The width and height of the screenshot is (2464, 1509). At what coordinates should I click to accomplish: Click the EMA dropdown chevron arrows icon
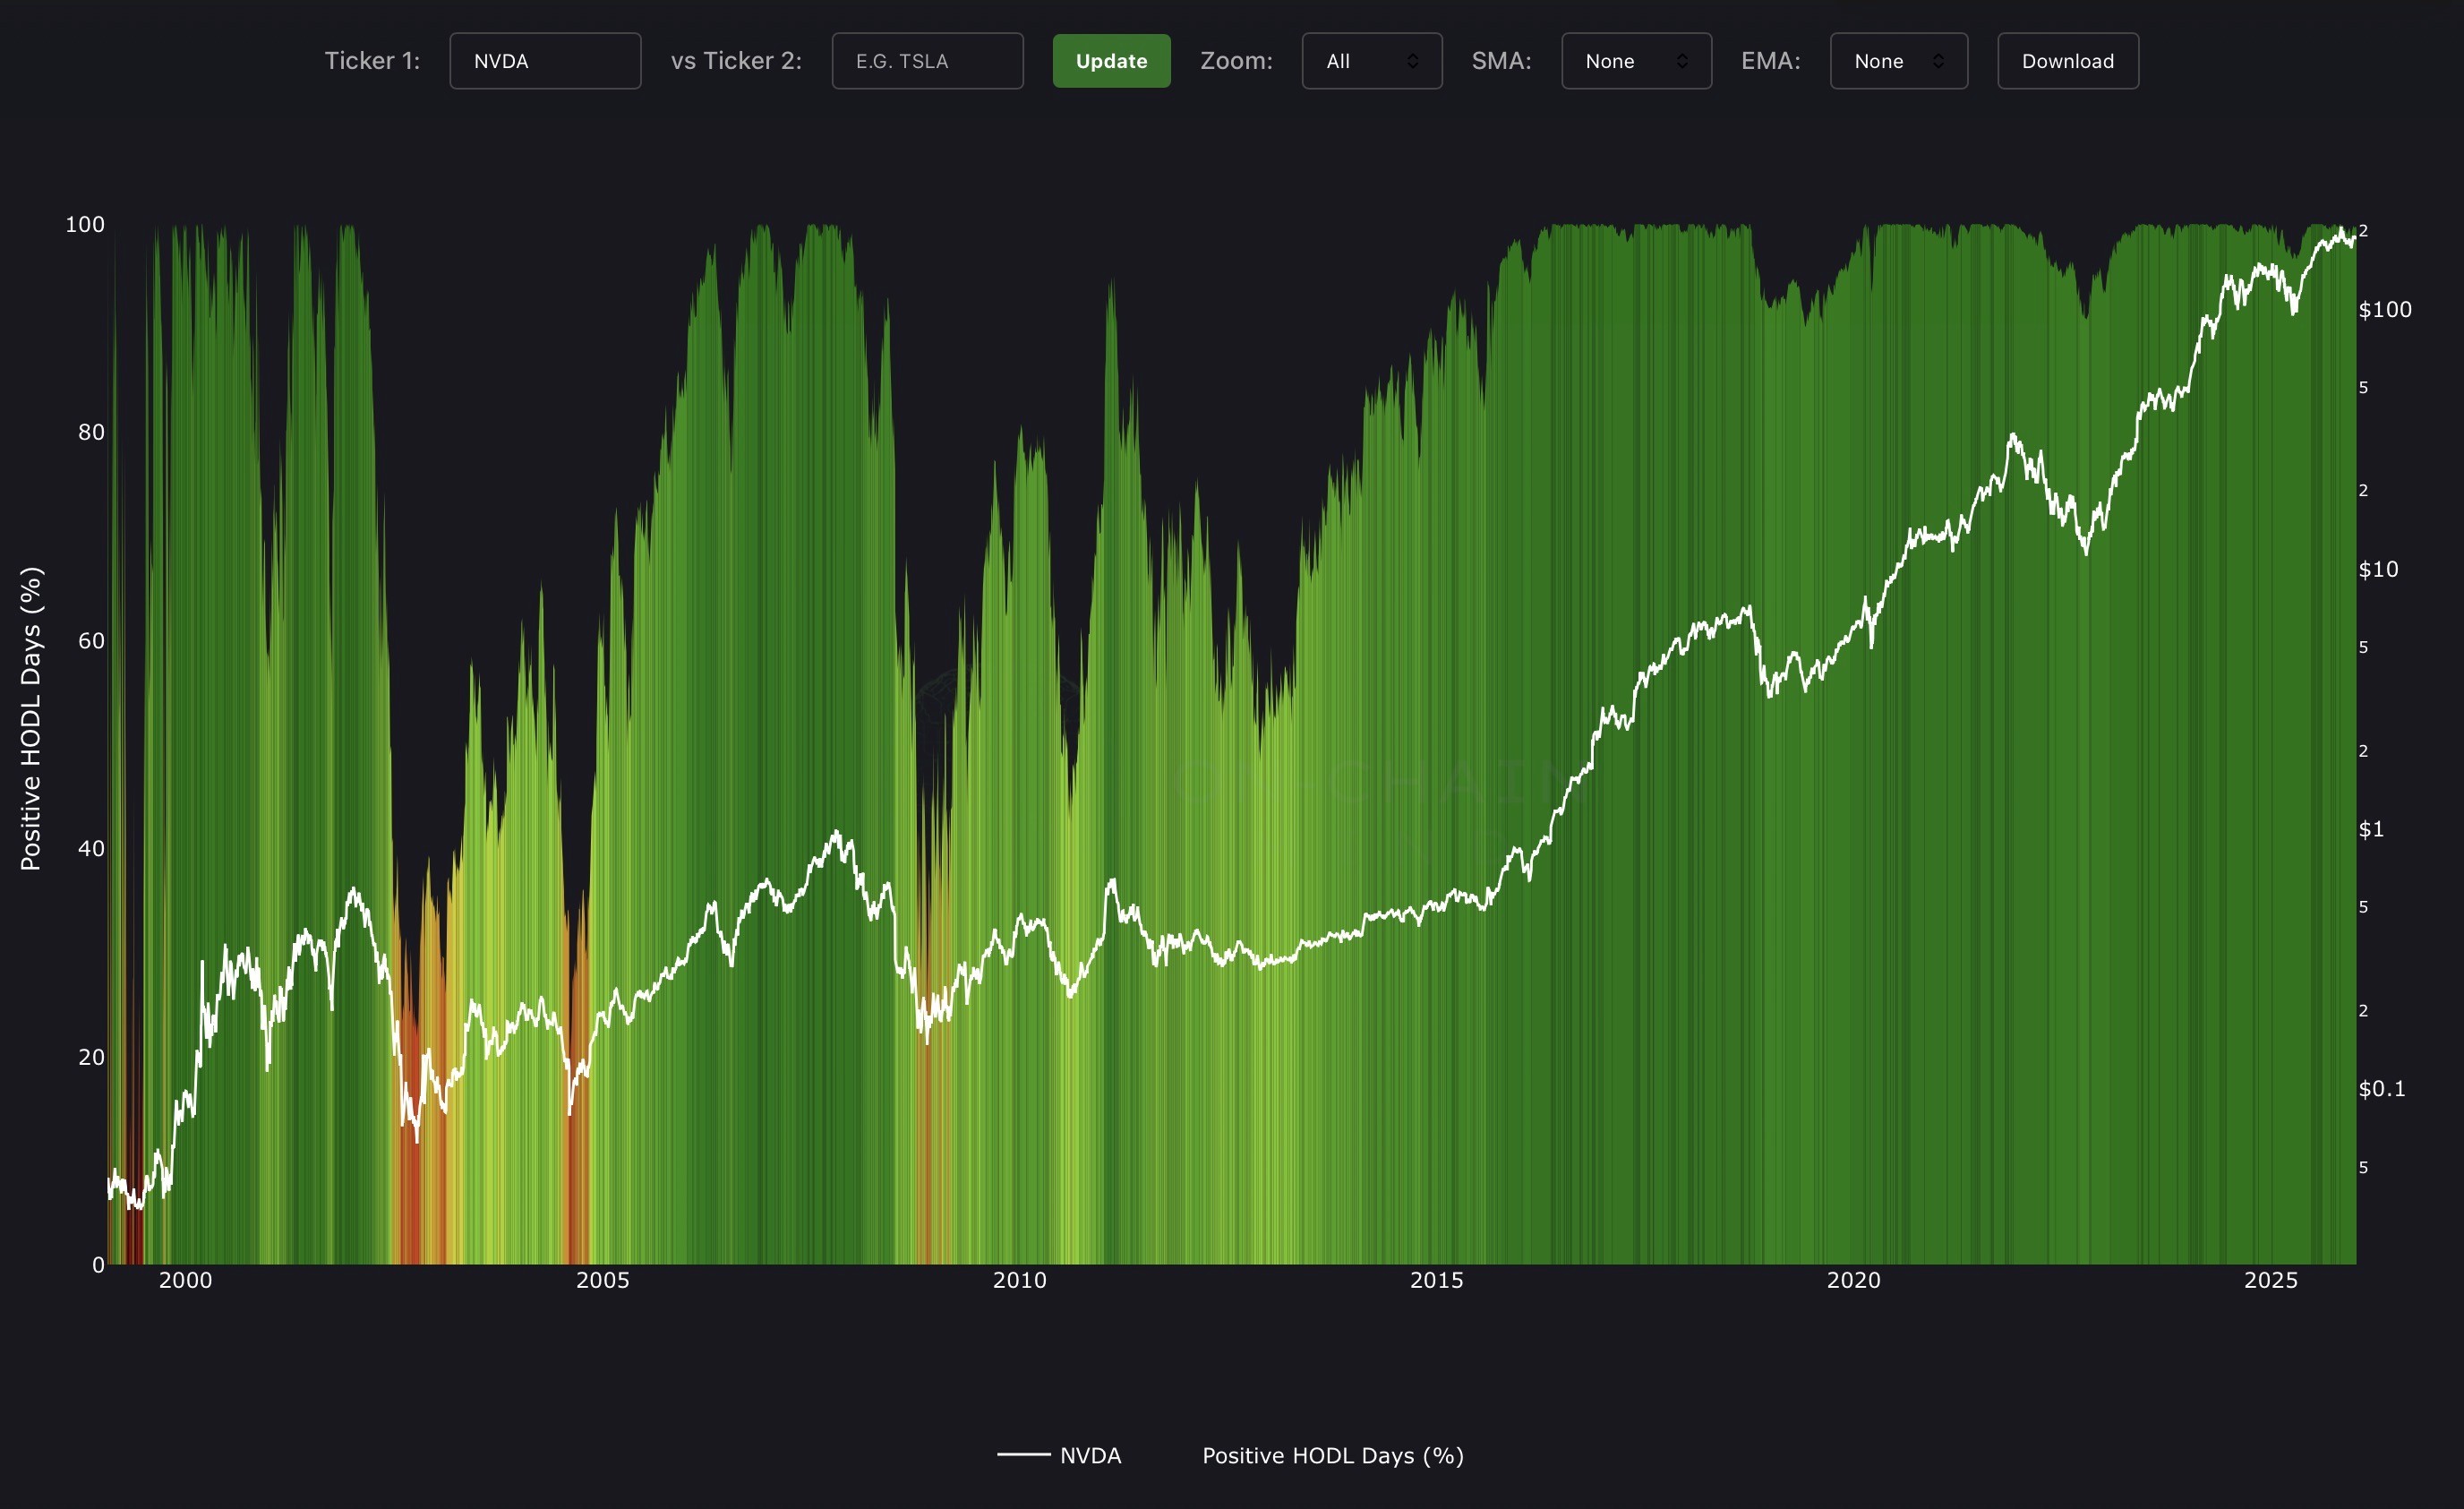coord(1938,61)
